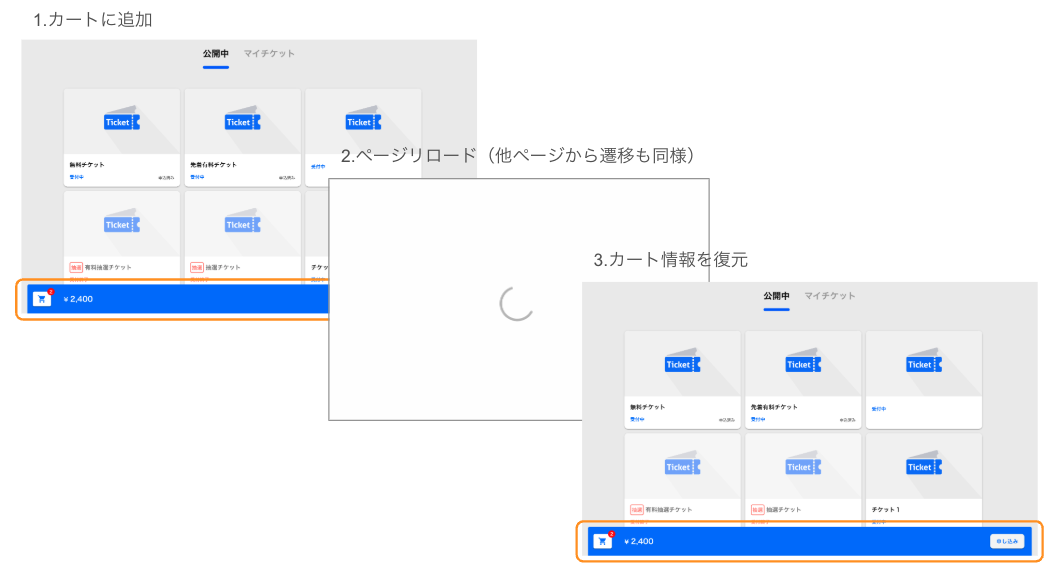Click 先着有料チケット title in step 1 screen
The image size is (1062, 578).
click(213, 165)
